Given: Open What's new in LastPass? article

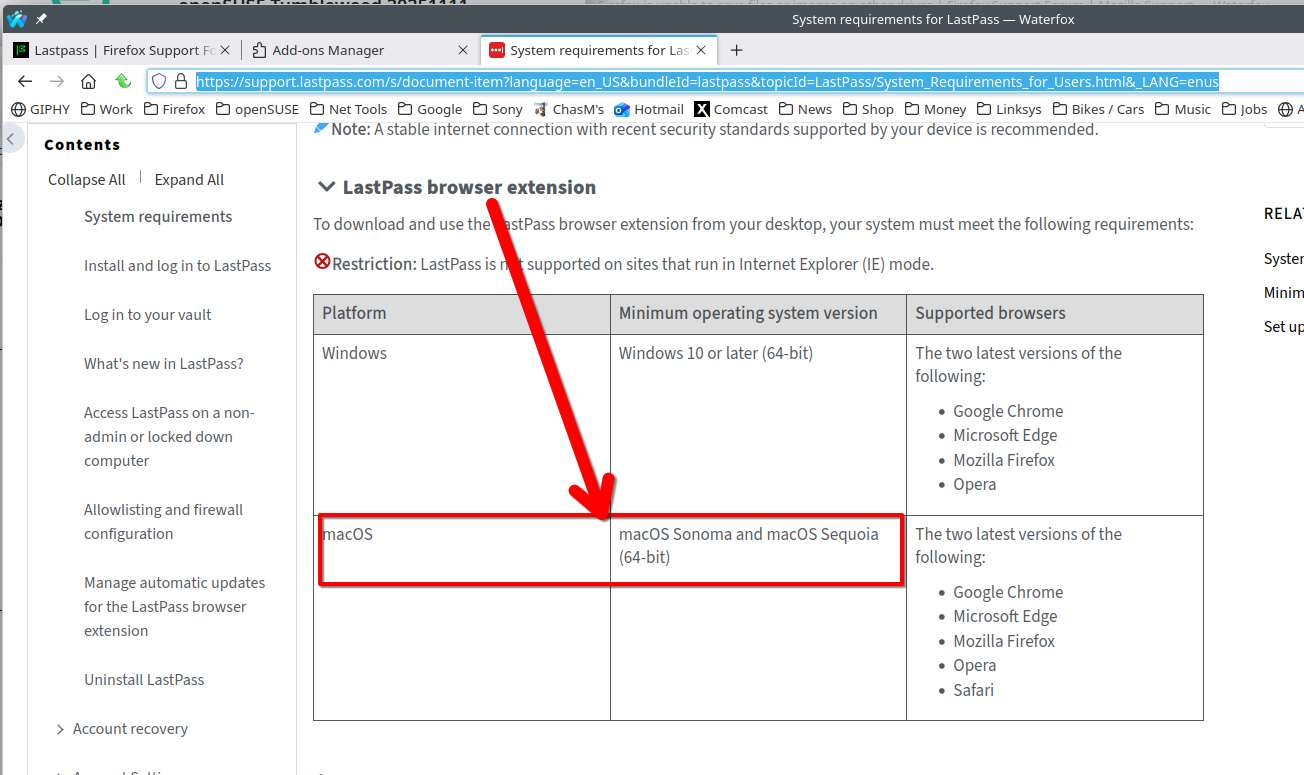Looking at the screenshot, I should pyautogui.click(x=164, y=364).
